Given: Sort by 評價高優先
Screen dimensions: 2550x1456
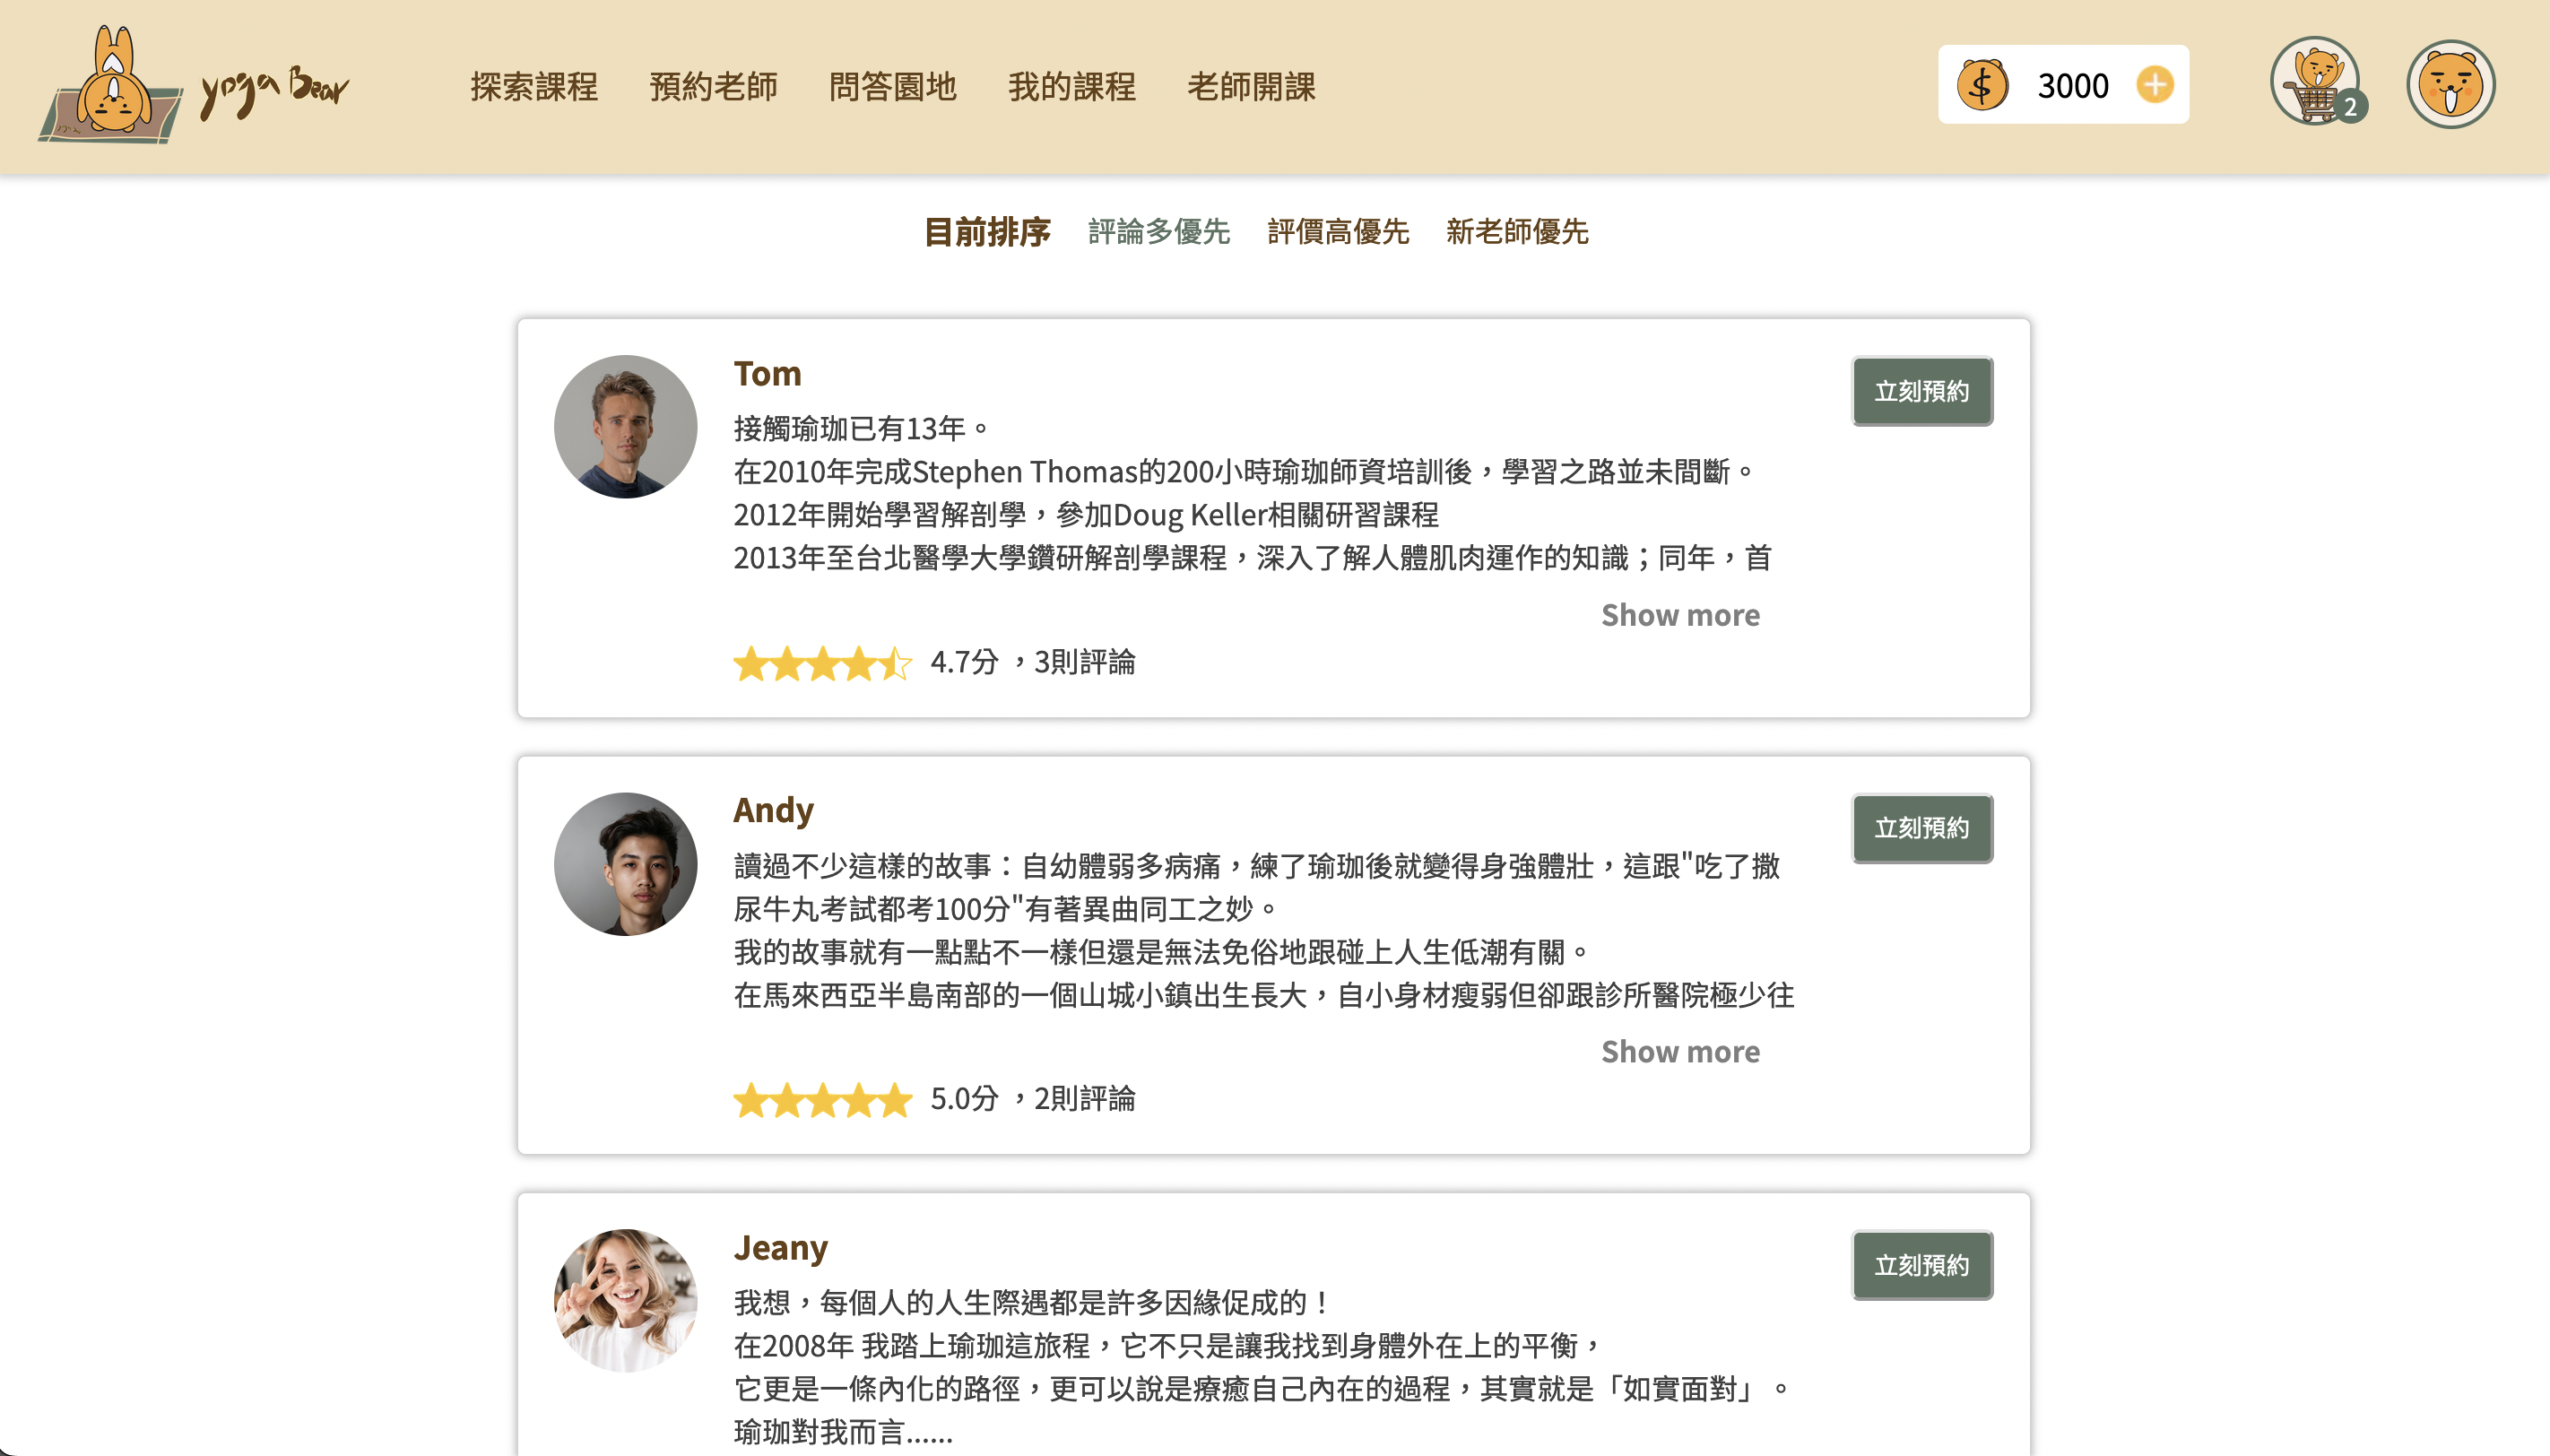Looking at the screenshot, I should click(x=1337, y=232).
